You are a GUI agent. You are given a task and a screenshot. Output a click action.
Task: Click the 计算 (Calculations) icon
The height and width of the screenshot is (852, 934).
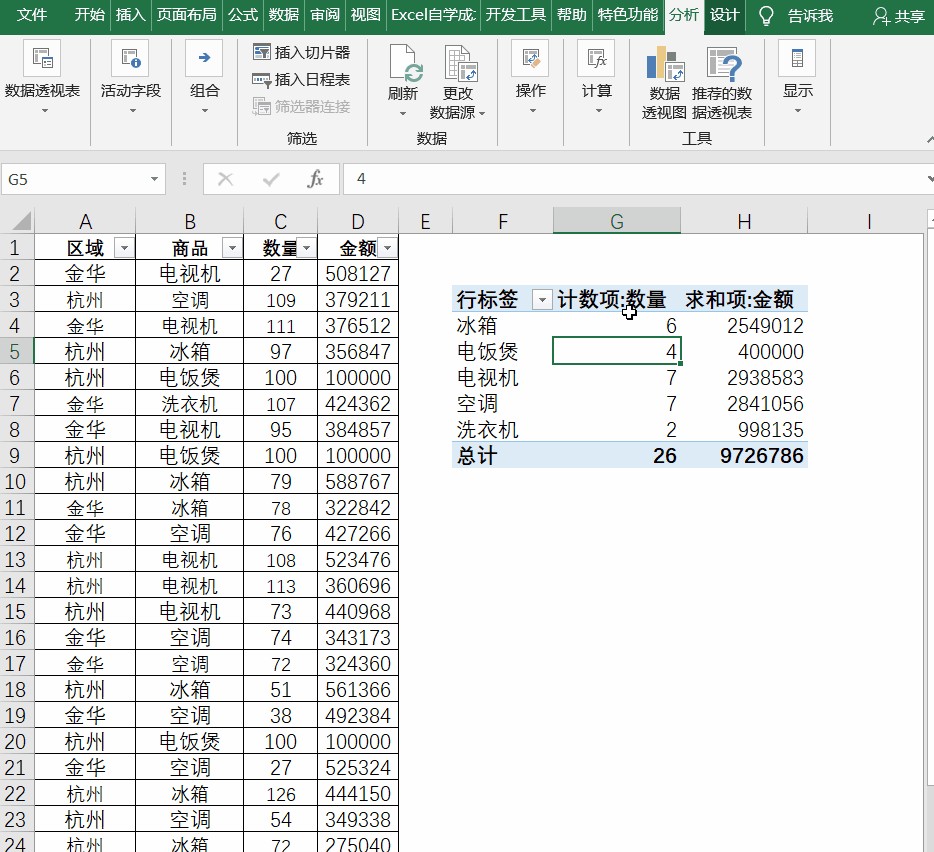(596, 59)
